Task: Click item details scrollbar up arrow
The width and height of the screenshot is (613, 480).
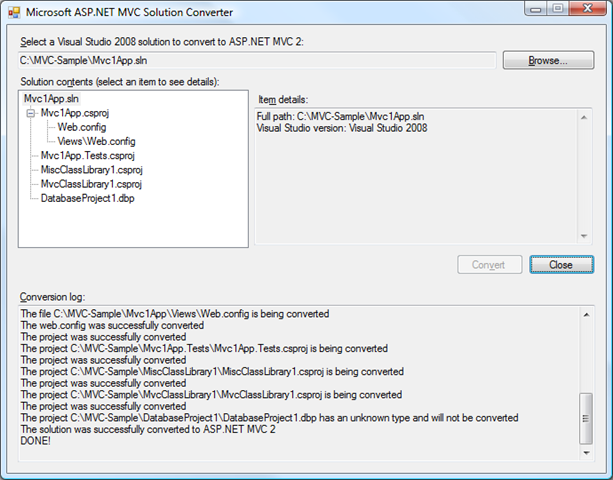Action: coord(584,117)
